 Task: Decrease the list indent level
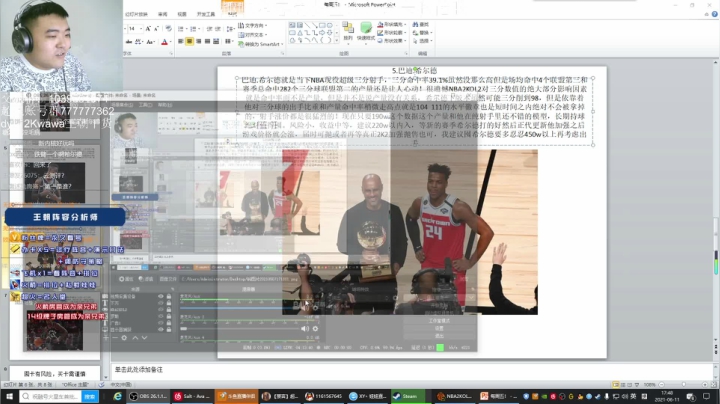pyautogui.click(x=209, y=28)
